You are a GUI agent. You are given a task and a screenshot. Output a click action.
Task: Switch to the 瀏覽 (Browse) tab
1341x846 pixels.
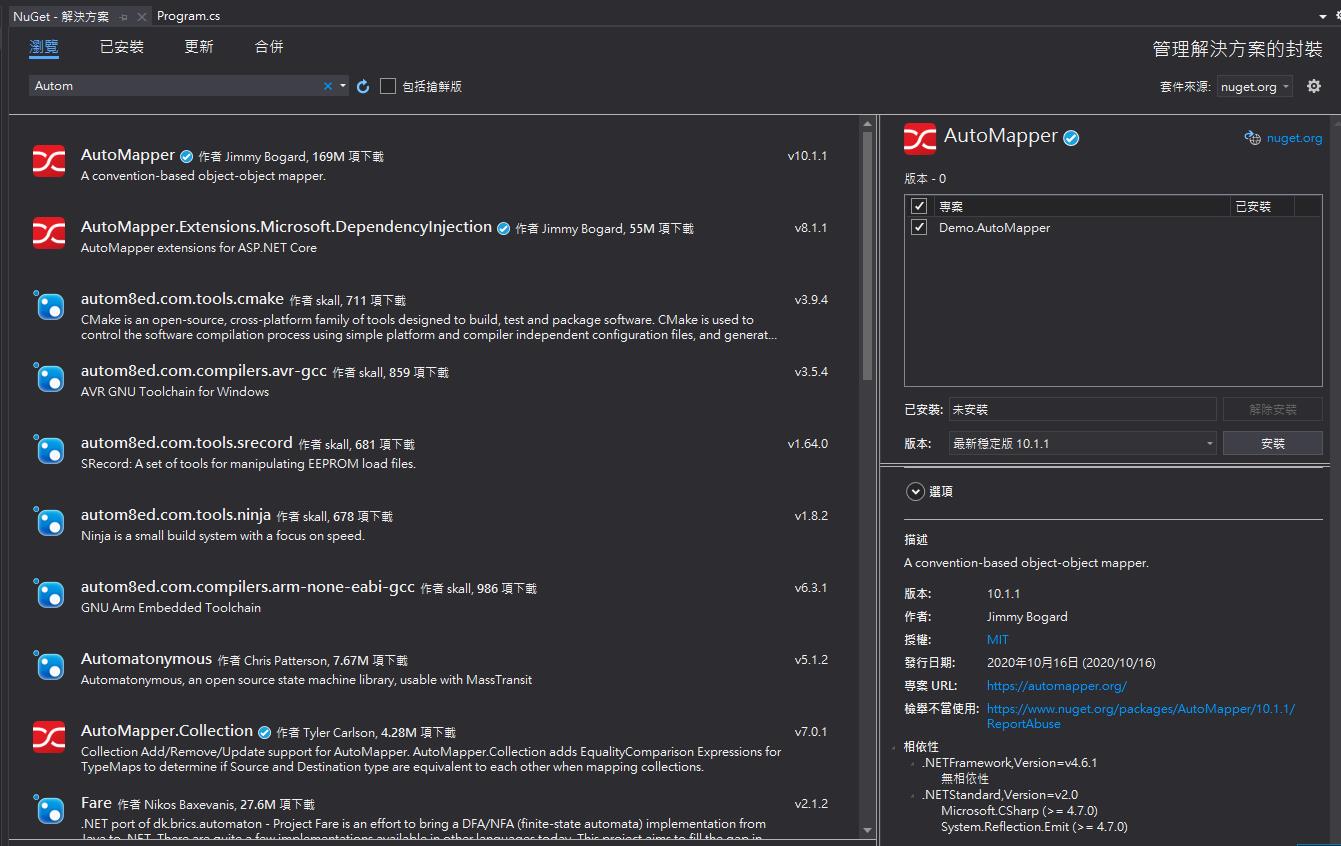[x=44, y=47]
